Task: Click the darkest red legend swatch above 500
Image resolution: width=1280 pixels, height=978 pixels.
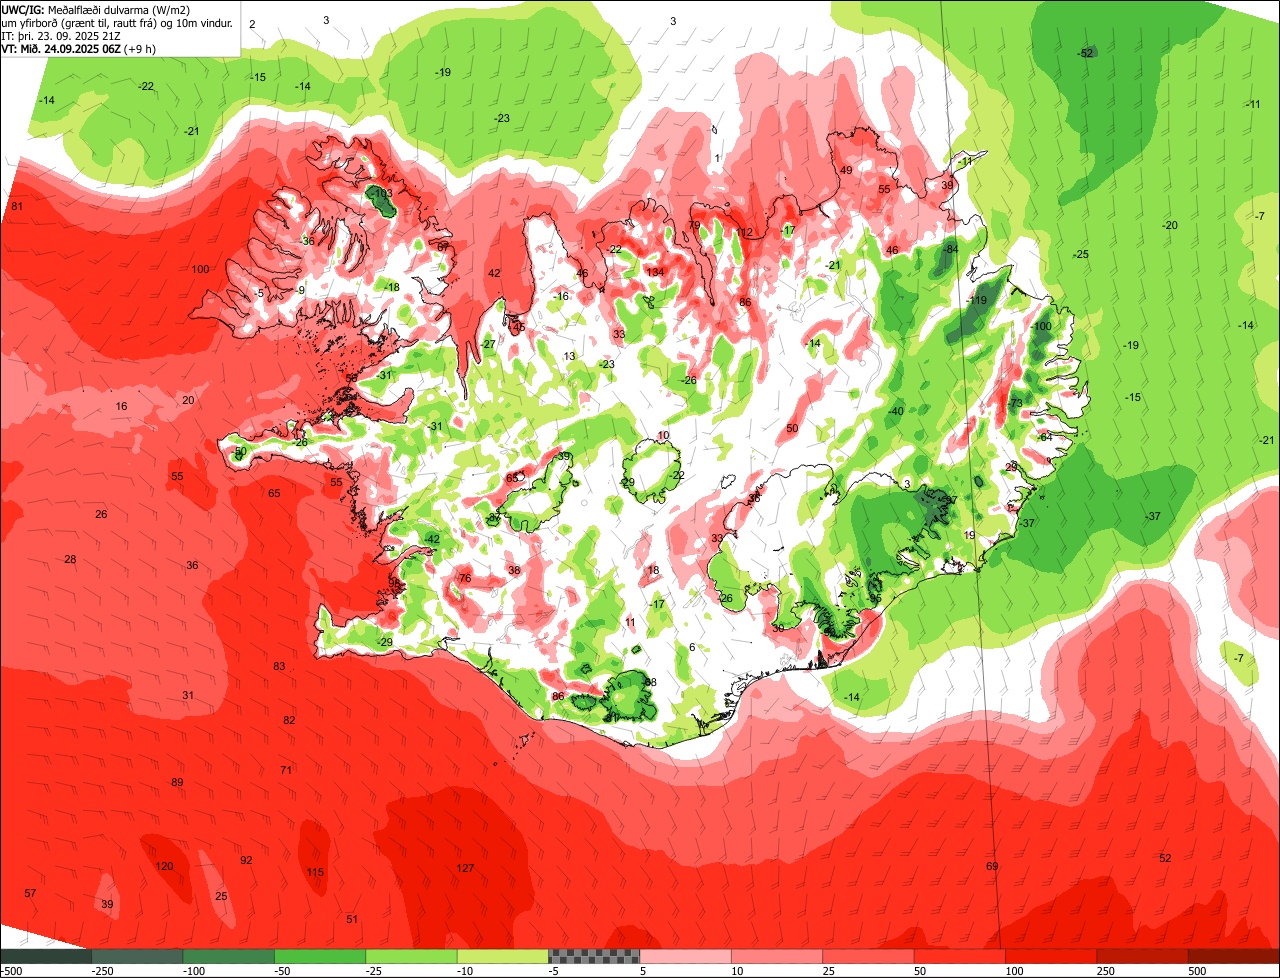Action: 1234,956
